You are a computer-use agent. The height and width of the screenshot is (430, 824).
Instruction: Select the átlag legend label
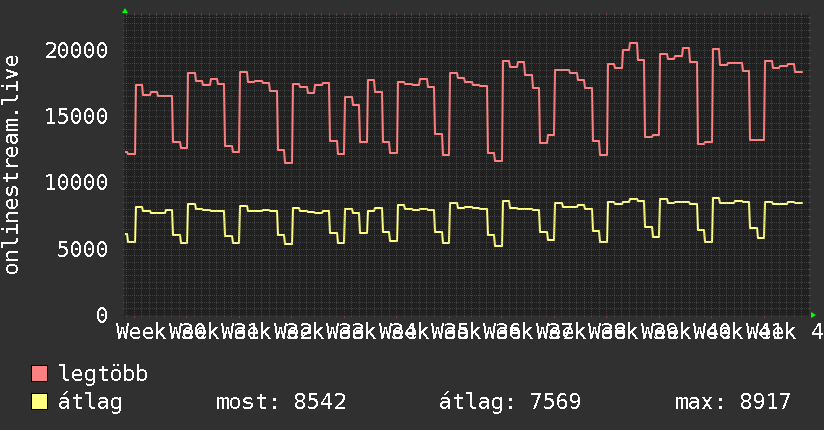[90, 402]
